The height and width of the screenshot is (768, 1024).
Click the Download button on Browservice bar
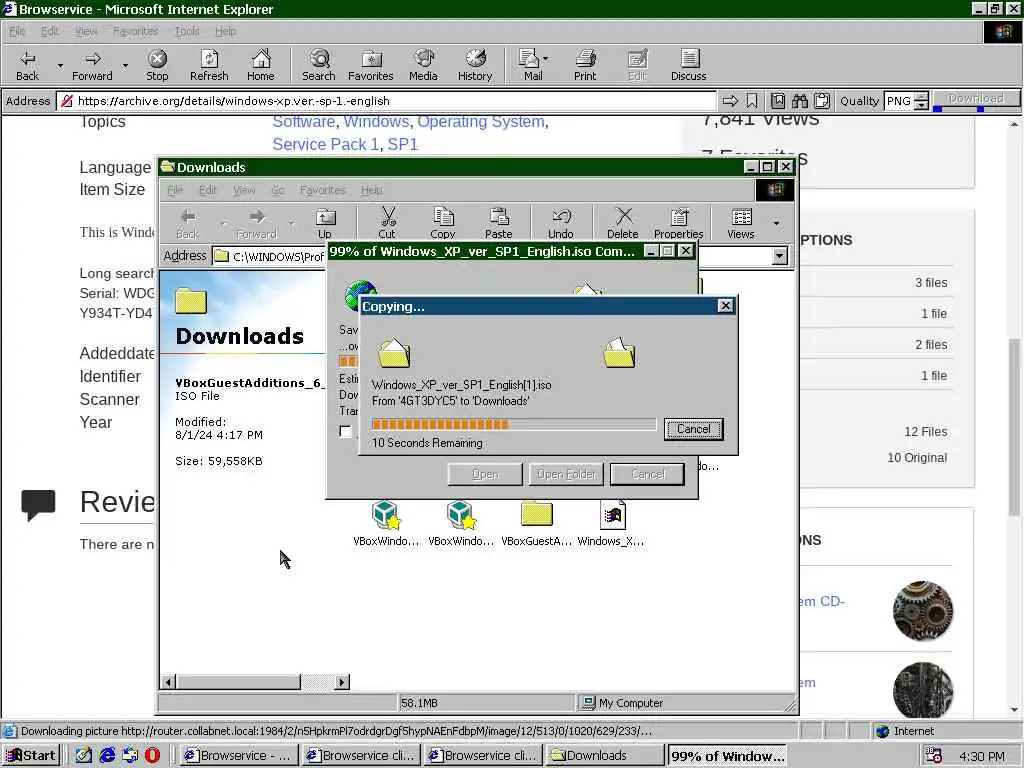pyautogui.click(x=976, y=99)
